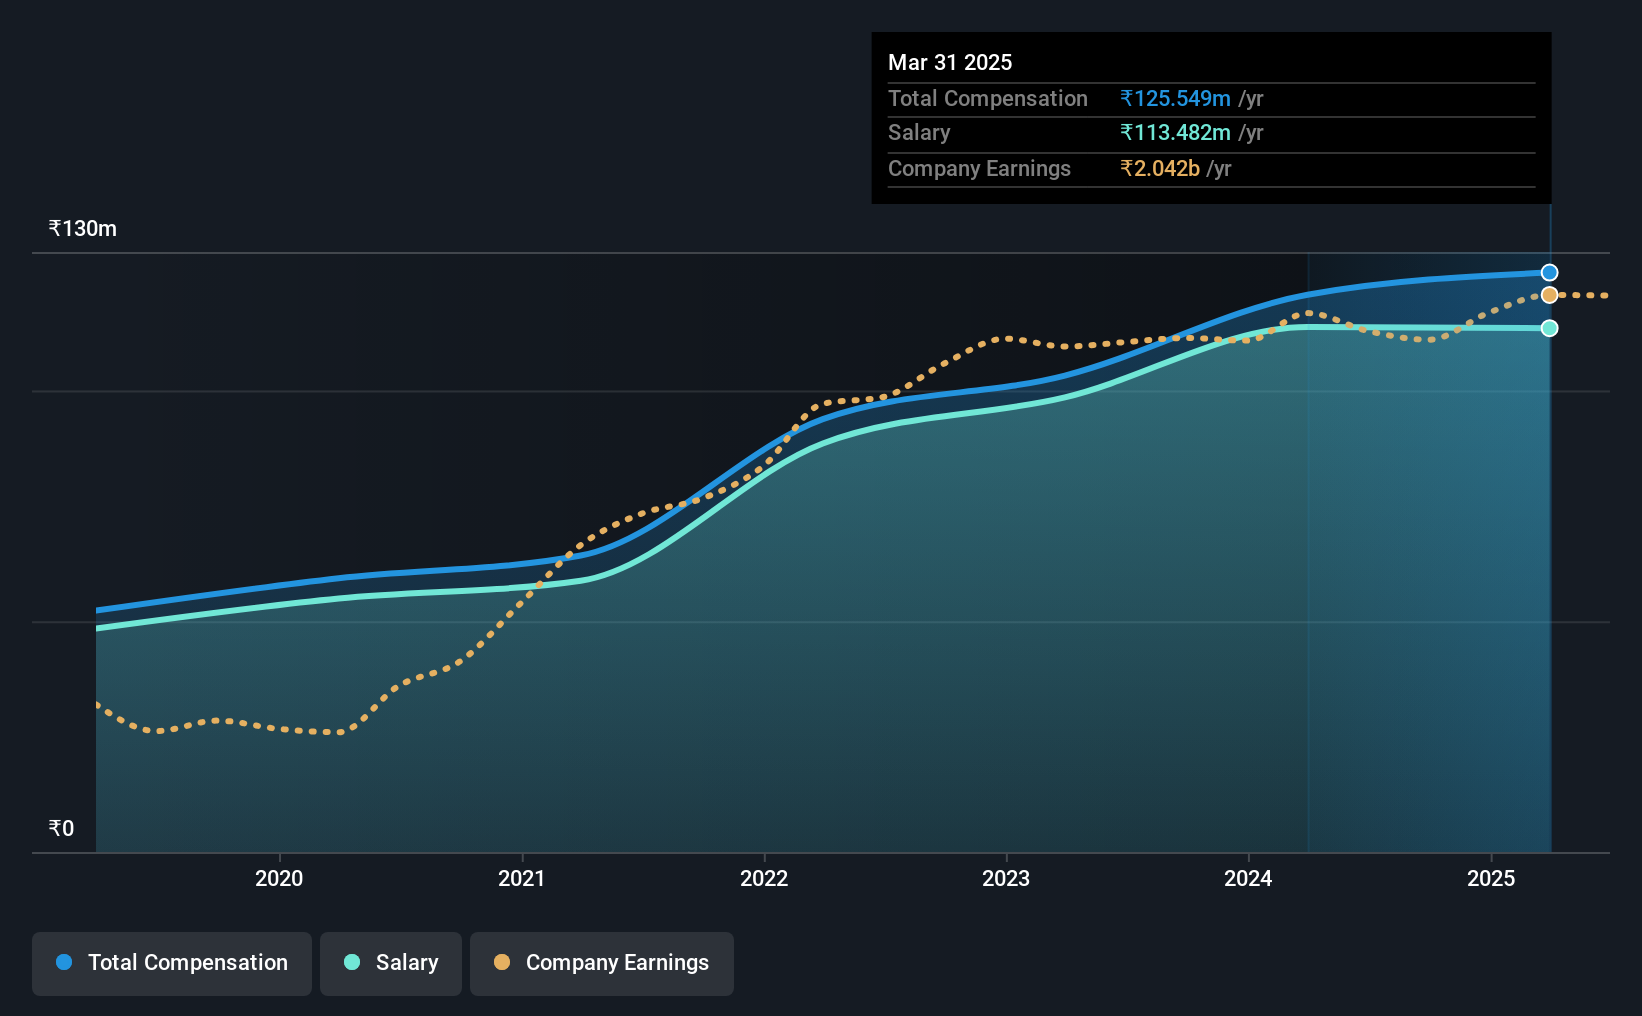The width and height of the screenshot is (1642, 1016).
Task: Click the ₹125.549m total compensation tooltip value
Action: (x=1176, y=98)
